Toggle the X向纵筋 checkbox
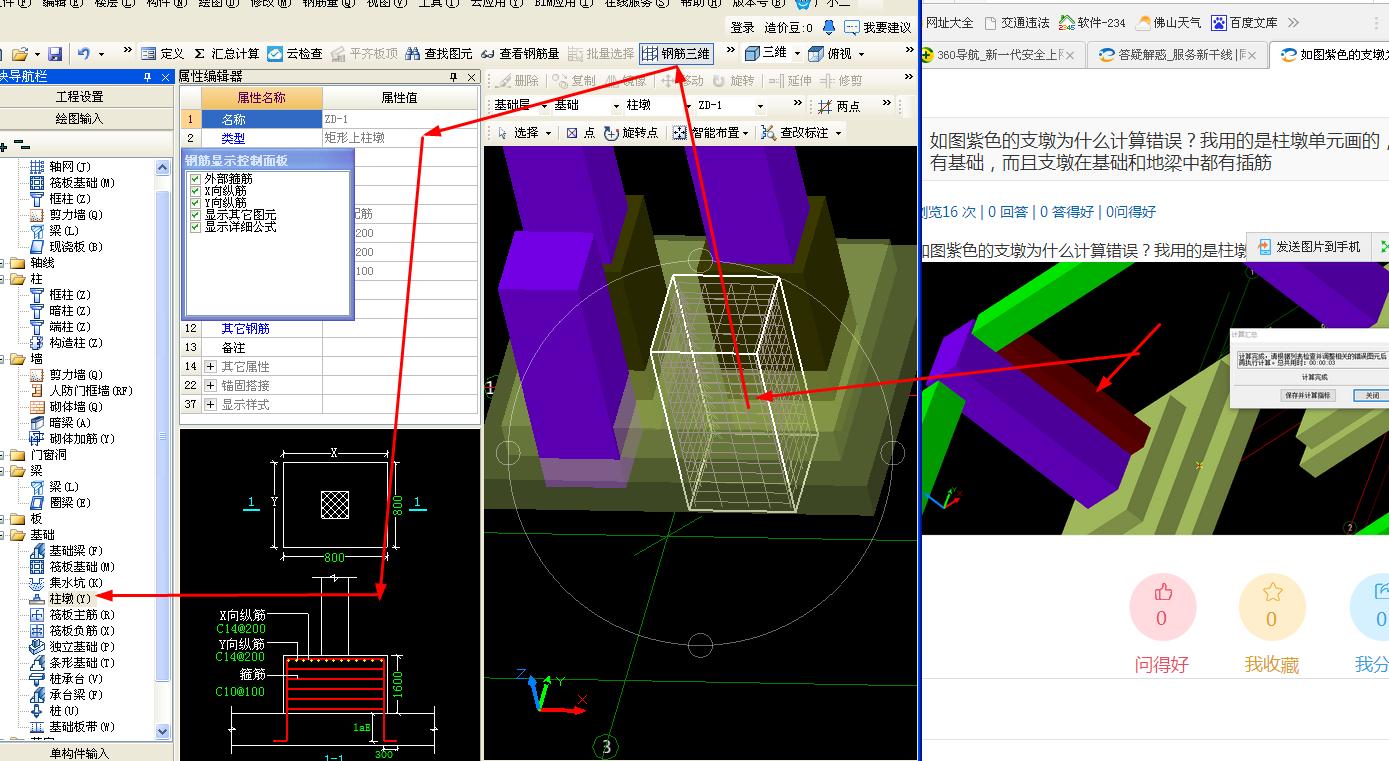The height and width of the screenshot is (761, 1389). coord(195,191)
